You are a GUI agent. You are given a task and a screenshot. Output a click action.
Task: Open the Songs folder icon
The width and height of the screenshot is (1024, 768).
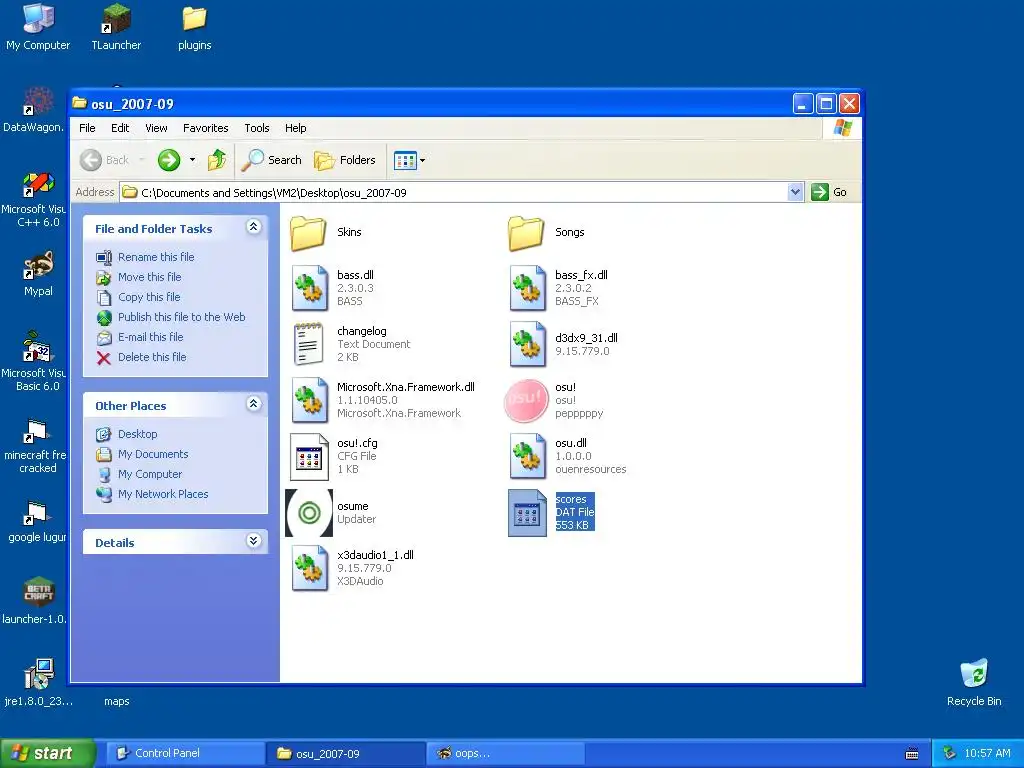coord(526,233)
